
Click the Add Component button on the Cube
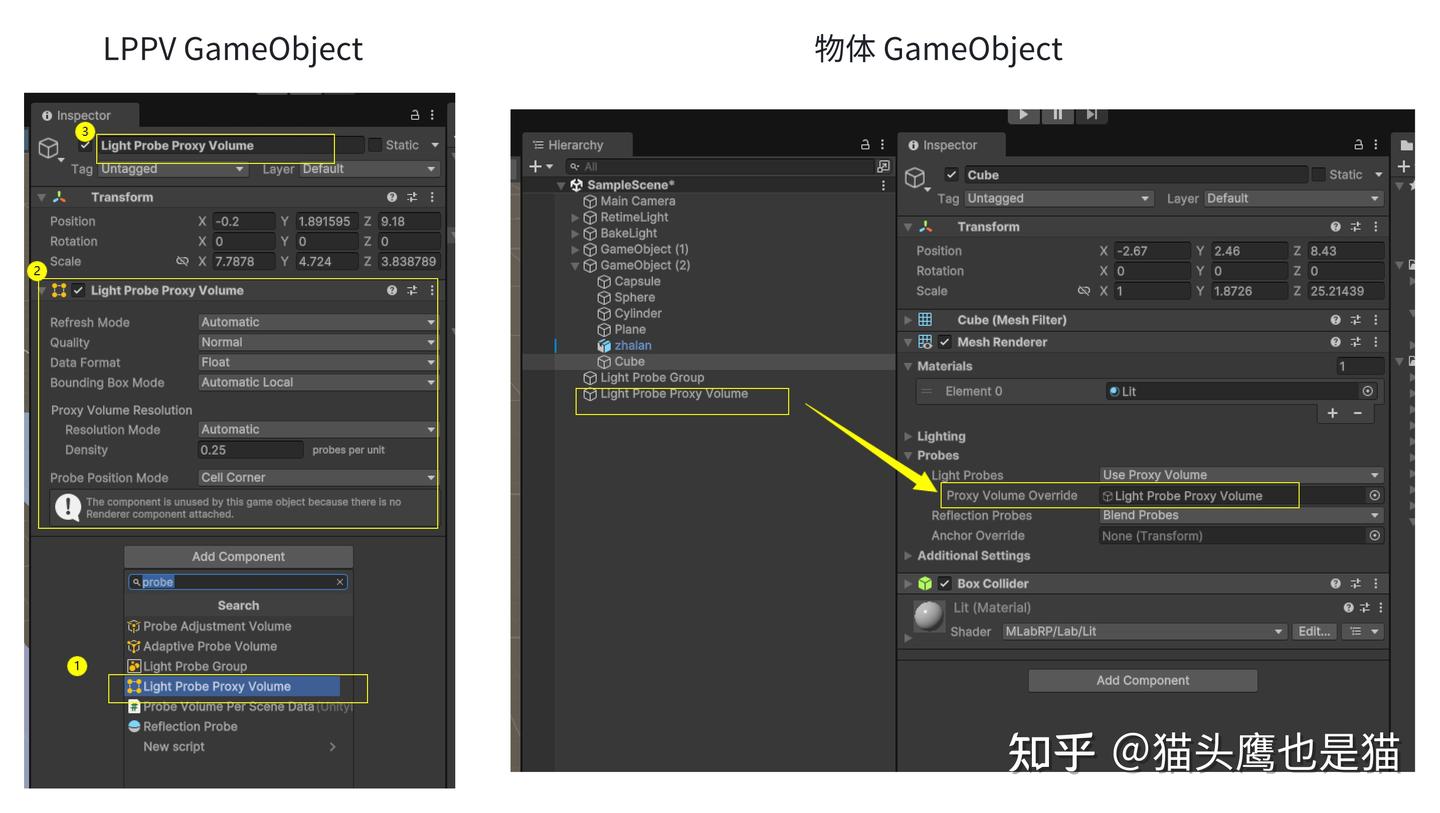coord(1142,680)
